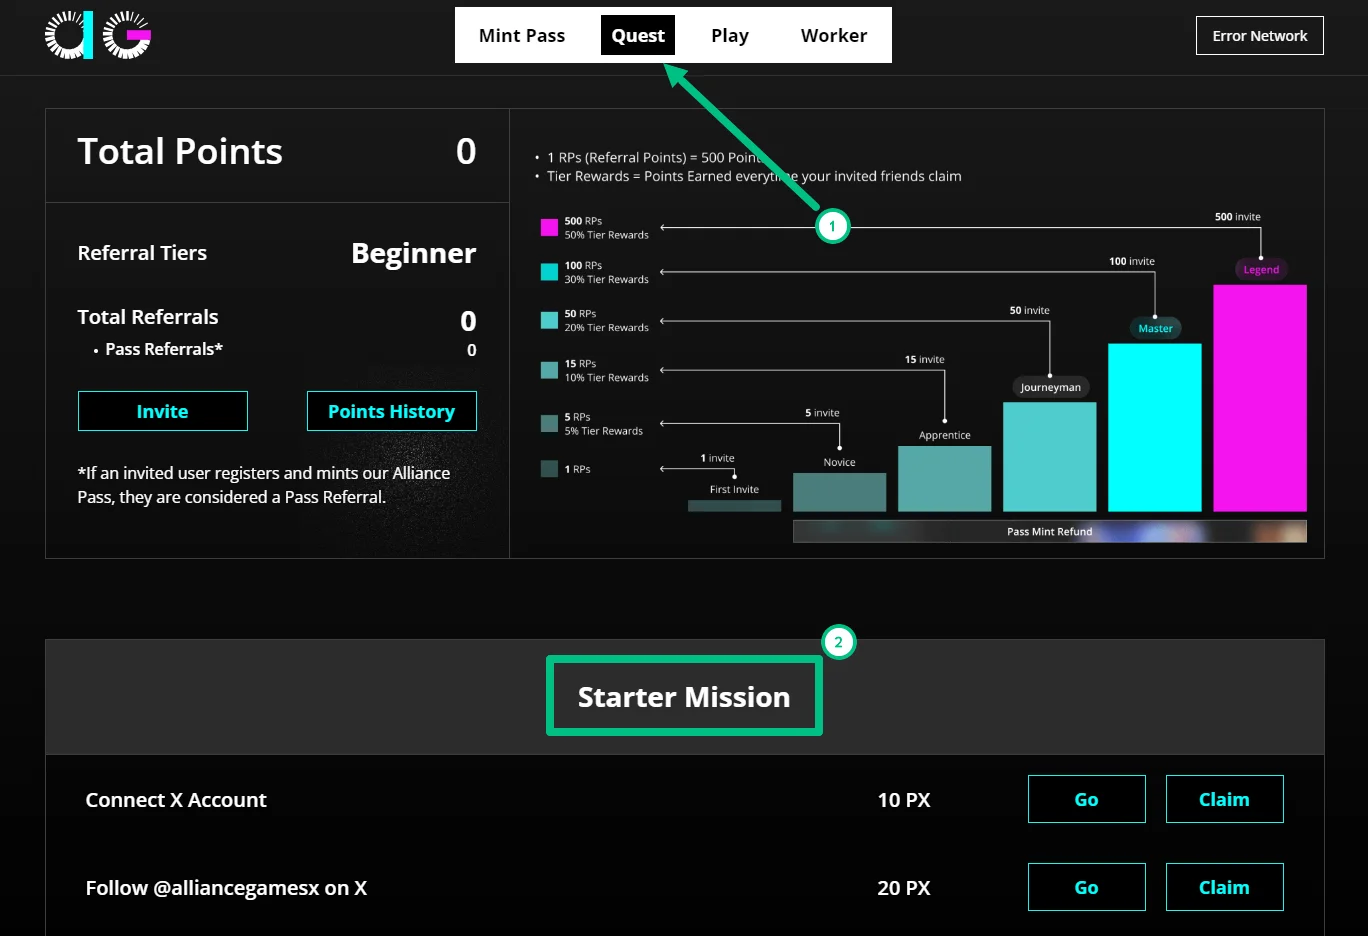Click the Alliance Games logo
The height and width of the screenshot is (936, 1368).
(x=98, y=35)
